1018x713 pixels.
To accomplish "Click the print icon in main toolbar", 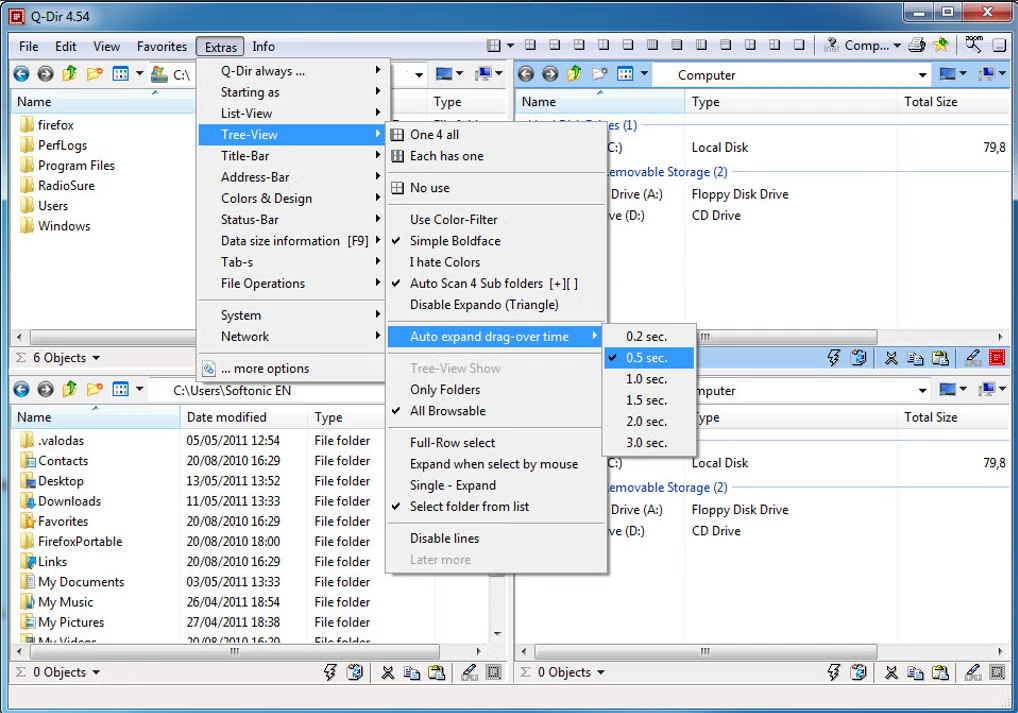I will click(x=916, y=45).
